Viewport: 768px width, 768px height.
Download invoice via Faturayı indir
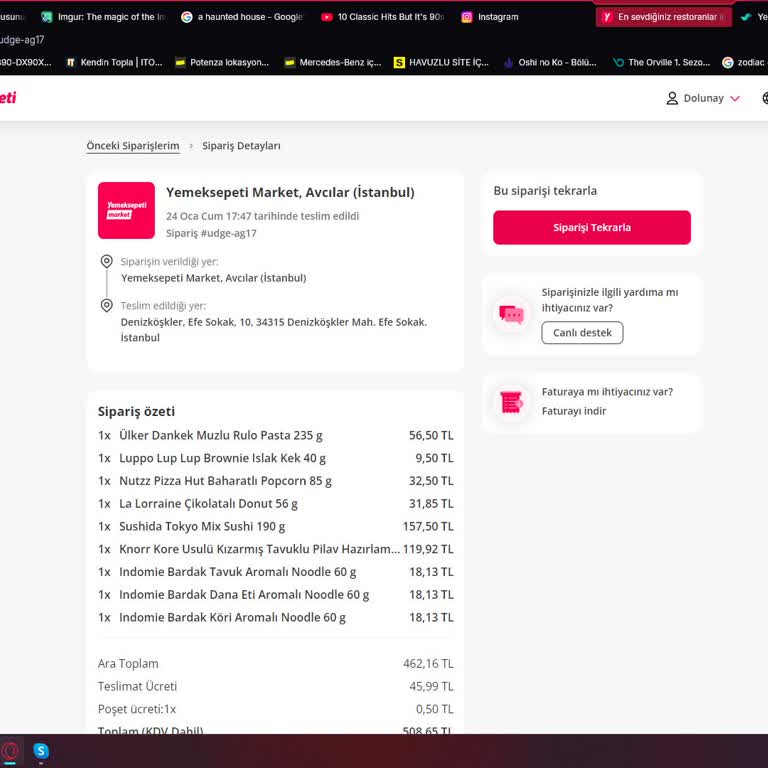(x=574, y=411)
